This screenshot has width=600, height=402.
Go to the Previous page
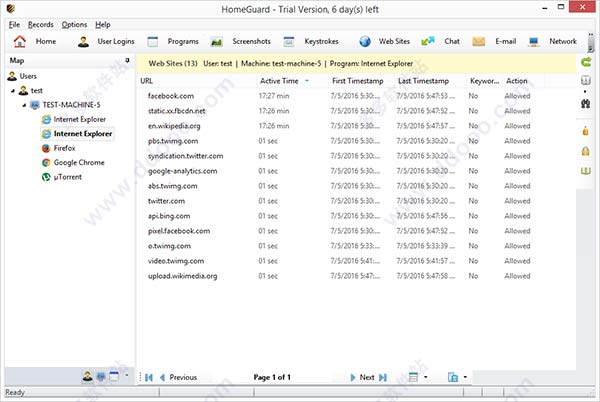click(178, 378)
